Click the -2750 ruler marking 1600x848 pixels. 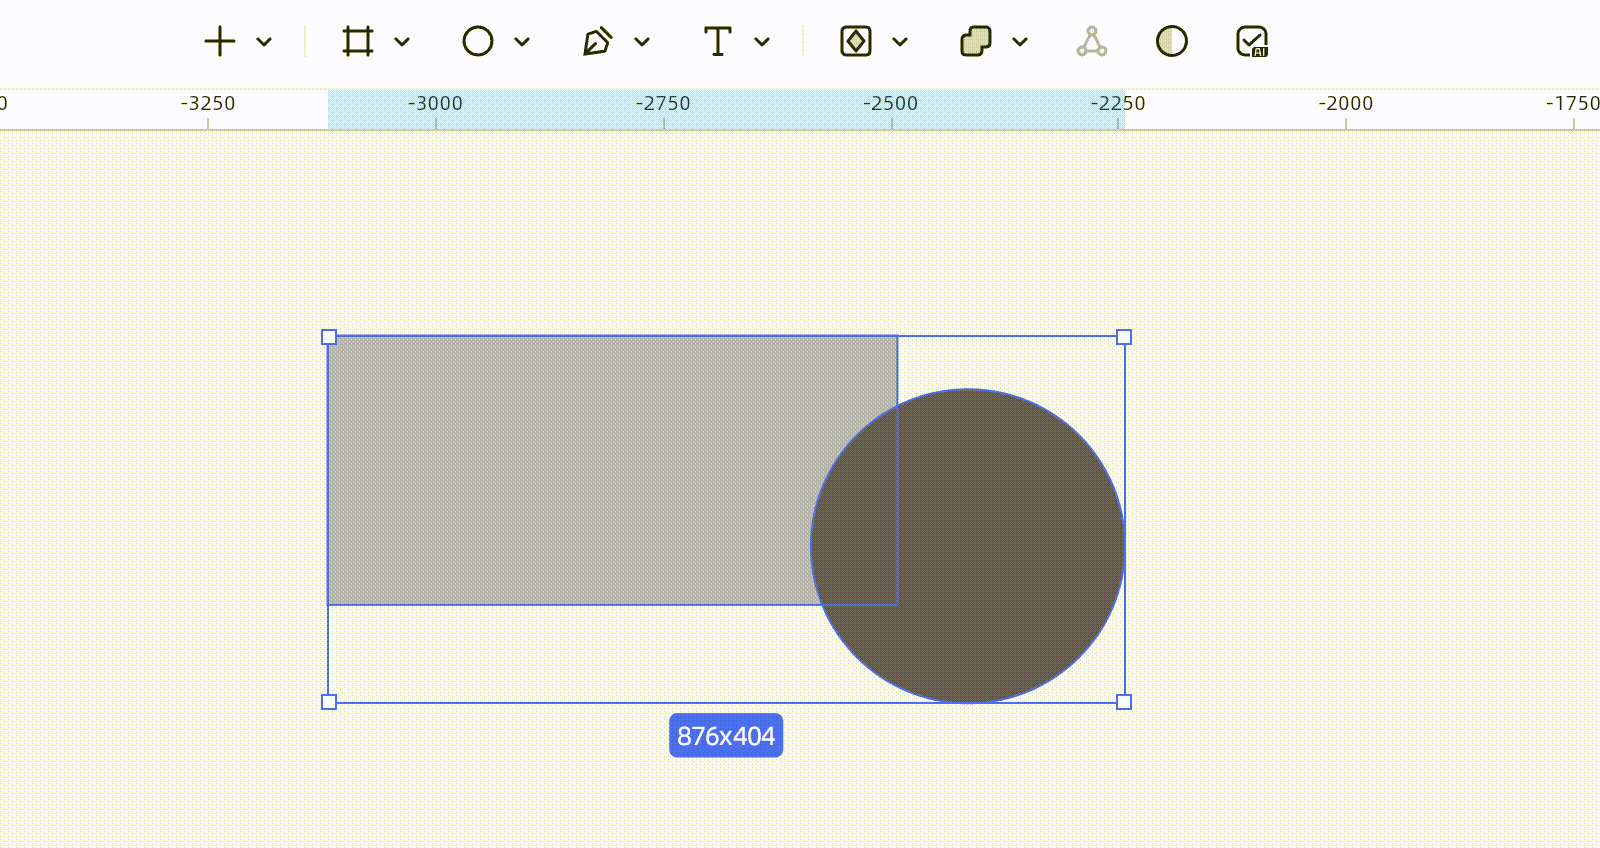(x=663, y=103)
